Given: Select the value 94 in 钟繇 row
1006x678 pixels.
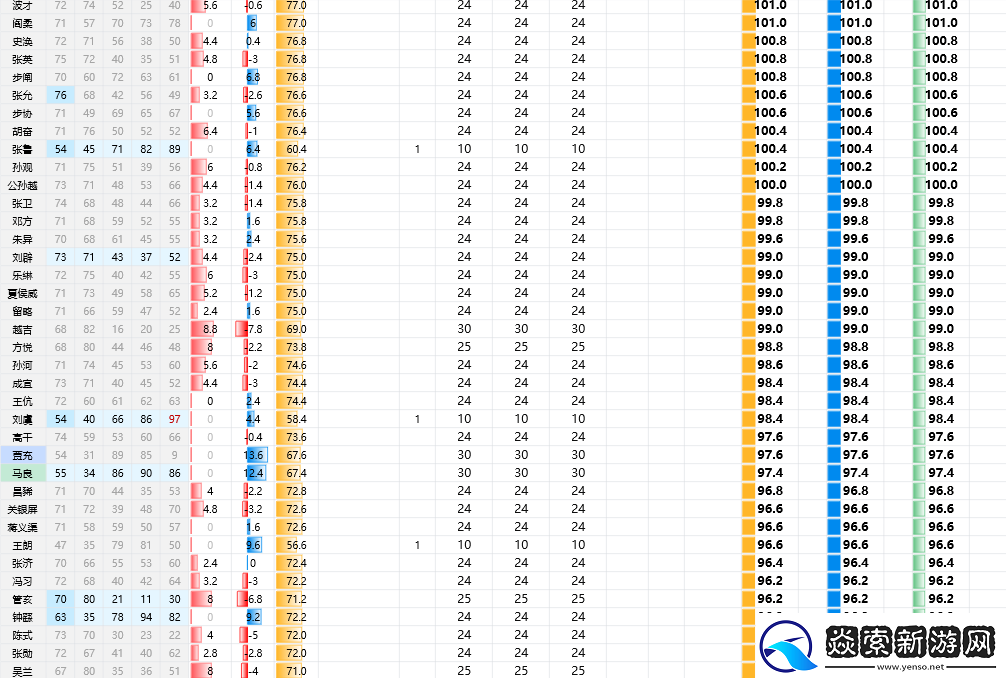Looking at the screenshot, I should tap(147, 617).
